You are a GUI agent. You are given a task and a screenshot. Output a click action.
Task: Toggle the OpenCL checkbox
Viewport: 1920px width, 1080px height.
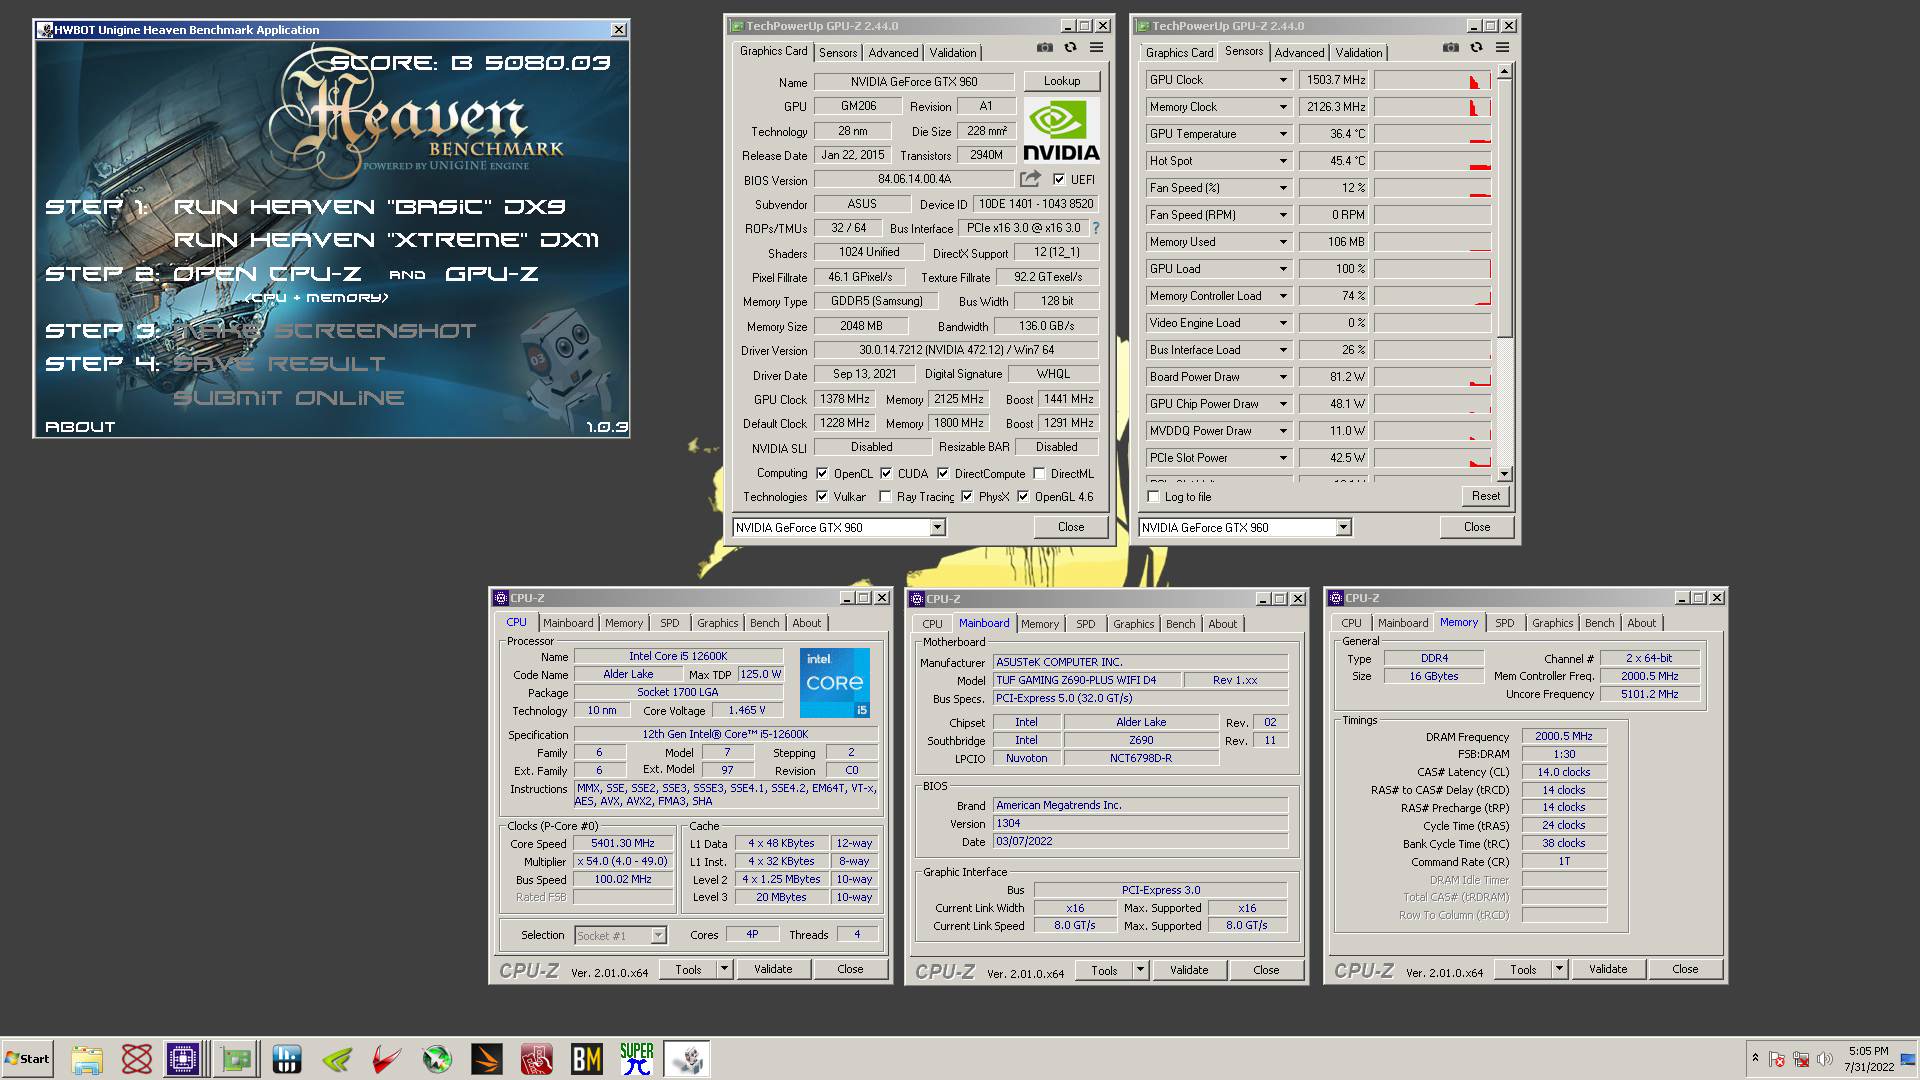pyautogui.click(x=822, y=474)
